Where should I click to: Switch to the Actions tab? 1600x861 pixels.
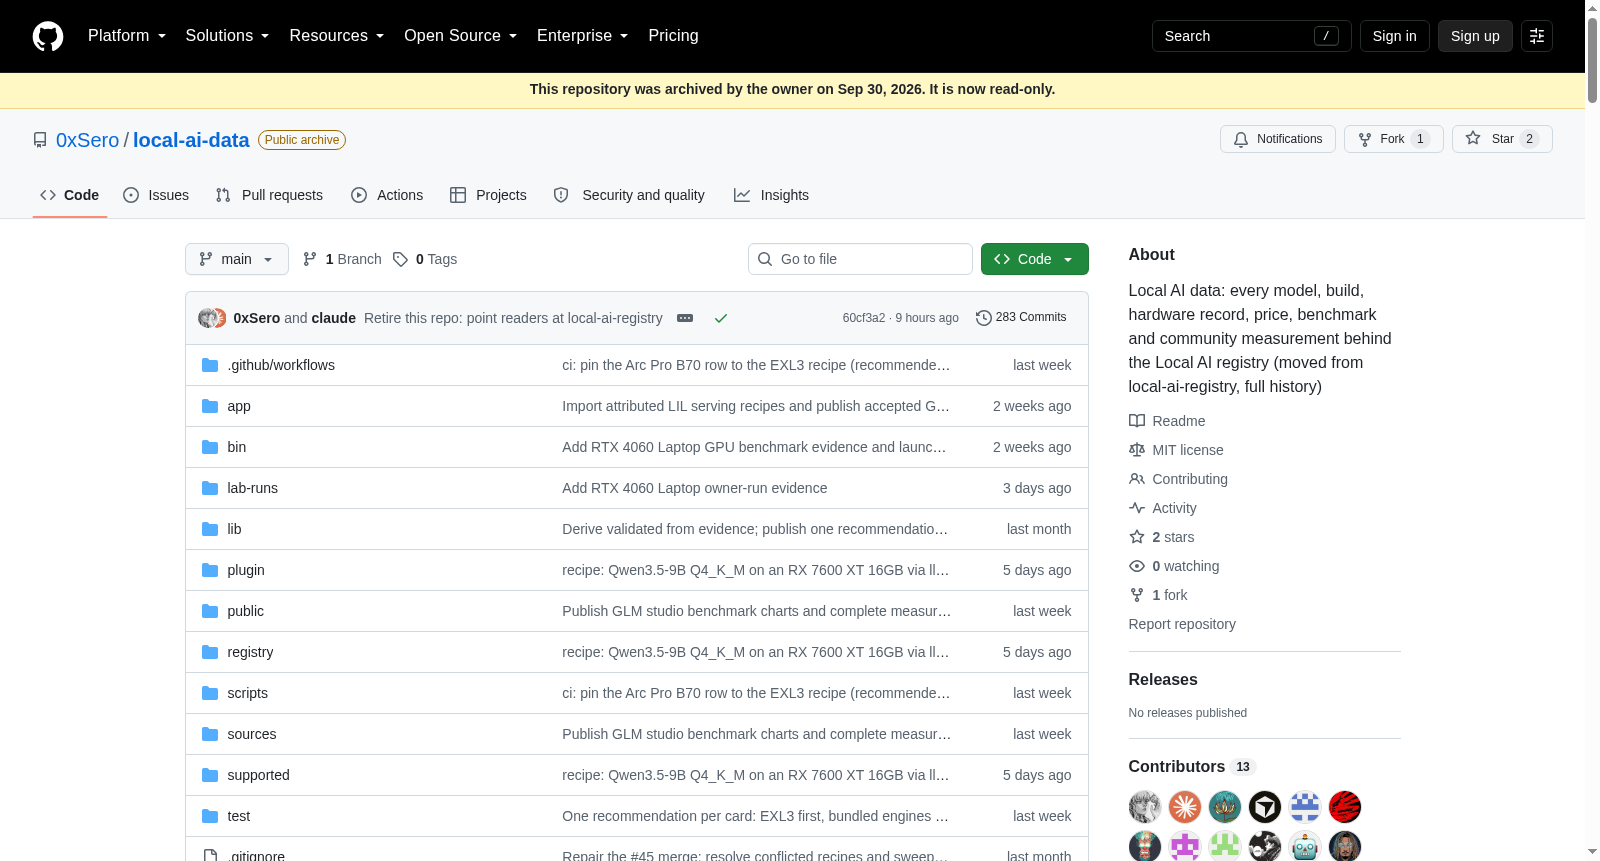[x=387, y=195]
